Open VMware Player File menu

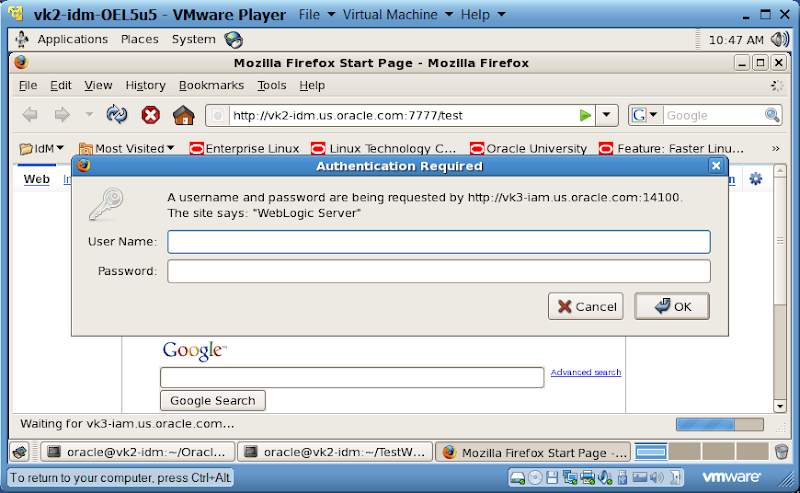point(317,14)
